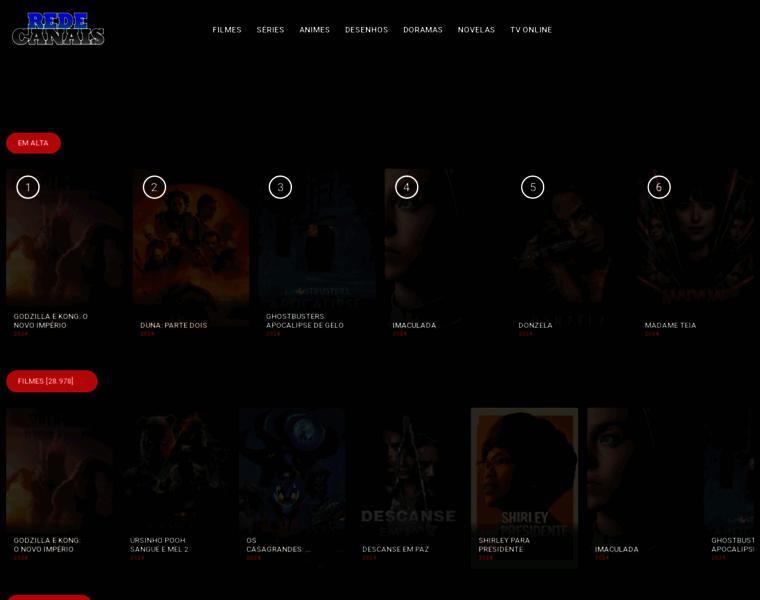Open Ursinho Pooh: Sangue e Mel 2 poster
This screenshot has height=600, width=760.
coord(175,487)
